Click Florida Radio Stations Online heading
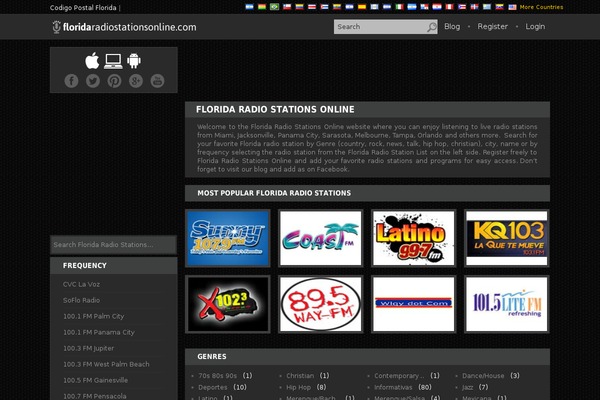The height and width of the screenshot is (400, 600). coord(275,109)
